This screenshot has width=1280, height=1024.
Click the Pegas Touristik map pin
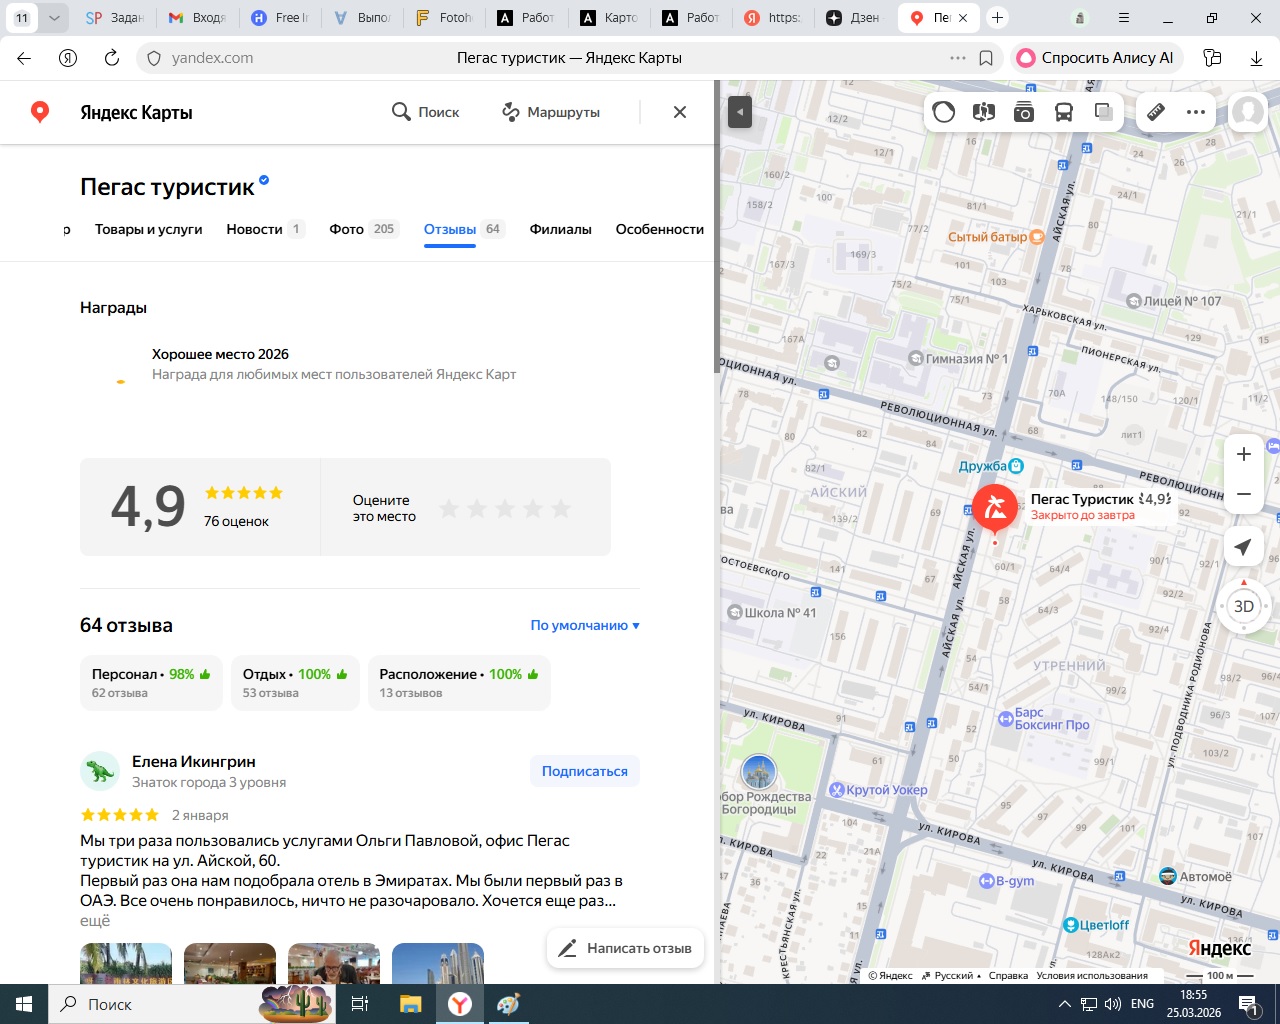click(995, 507)
